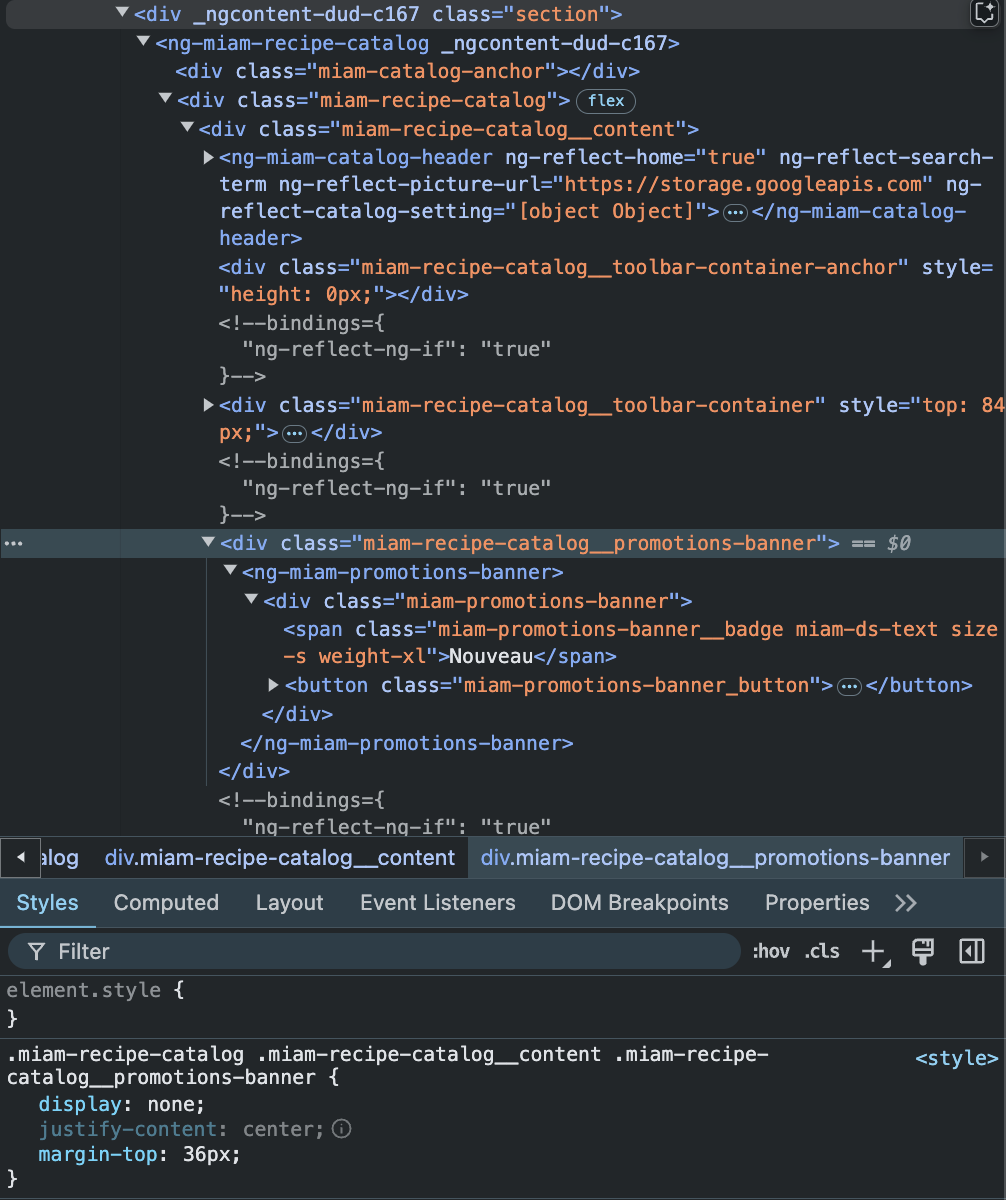Click the ellipsis inside ng-miam-catalog-header tag

tap(735, 213)
